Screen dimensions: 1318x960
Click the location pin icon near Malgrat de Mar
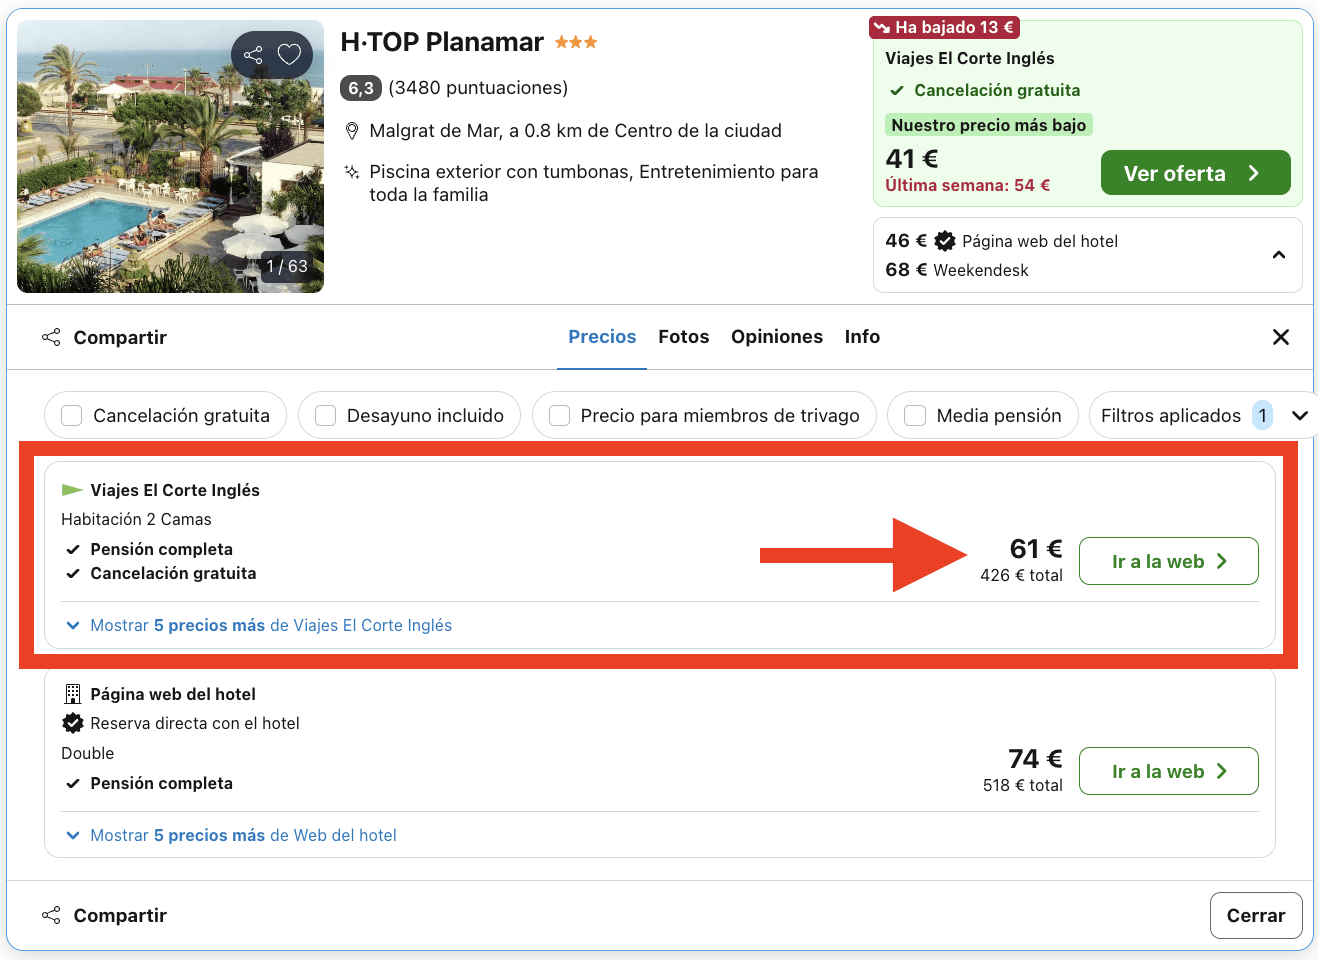[x=352, y=131]
